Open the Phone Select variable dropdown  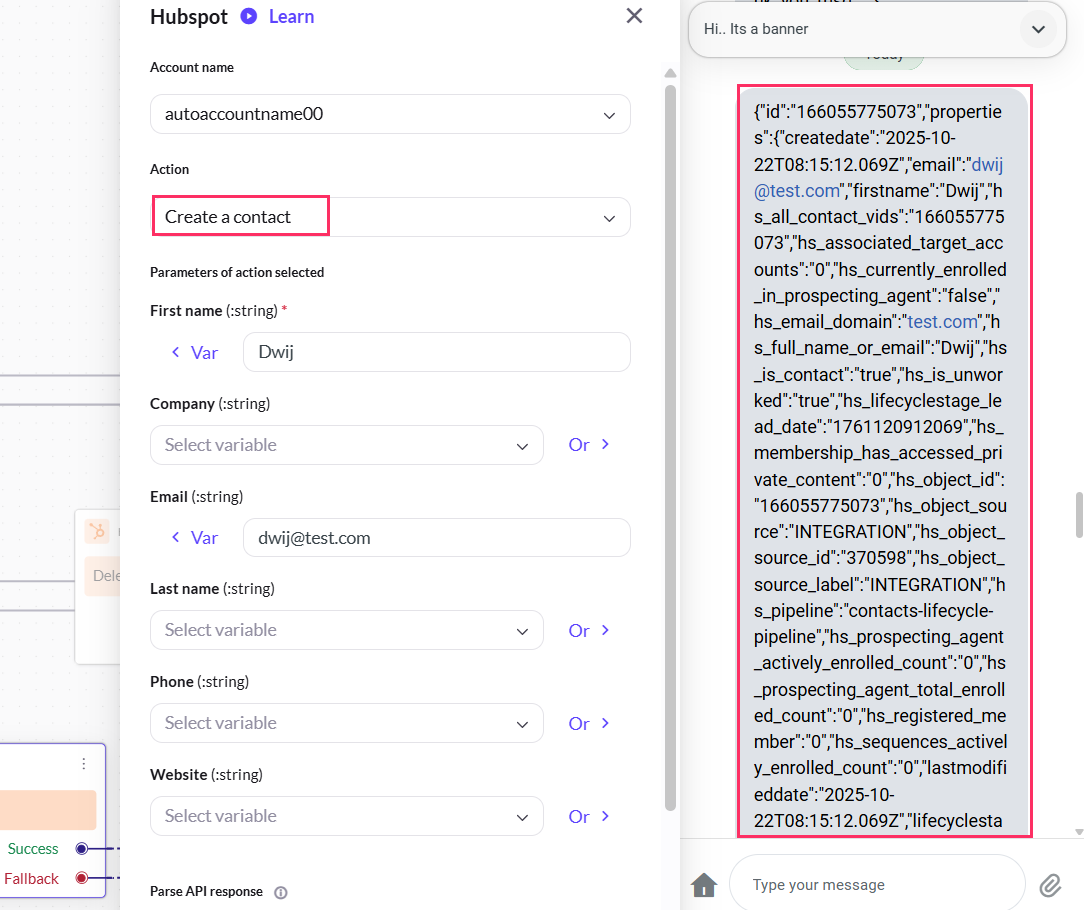[346, 723]
